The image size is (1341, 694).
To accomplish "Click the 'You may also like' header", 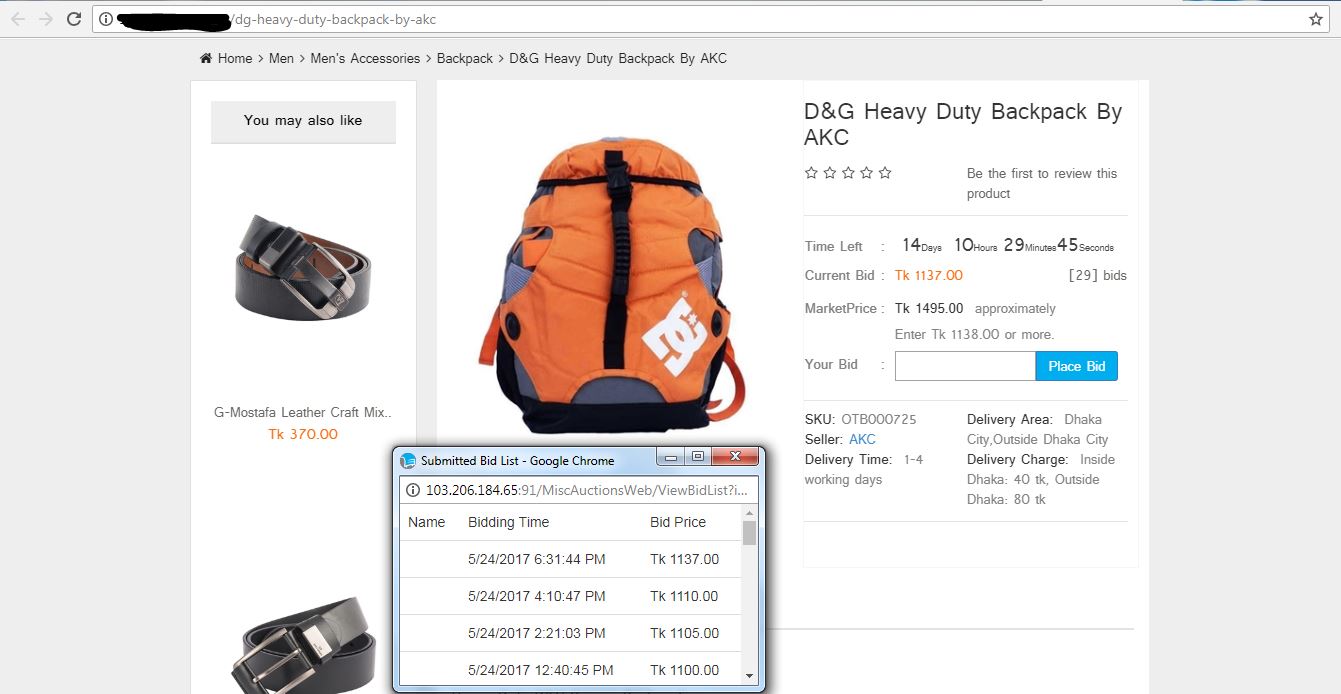I will tap(303, 121).
